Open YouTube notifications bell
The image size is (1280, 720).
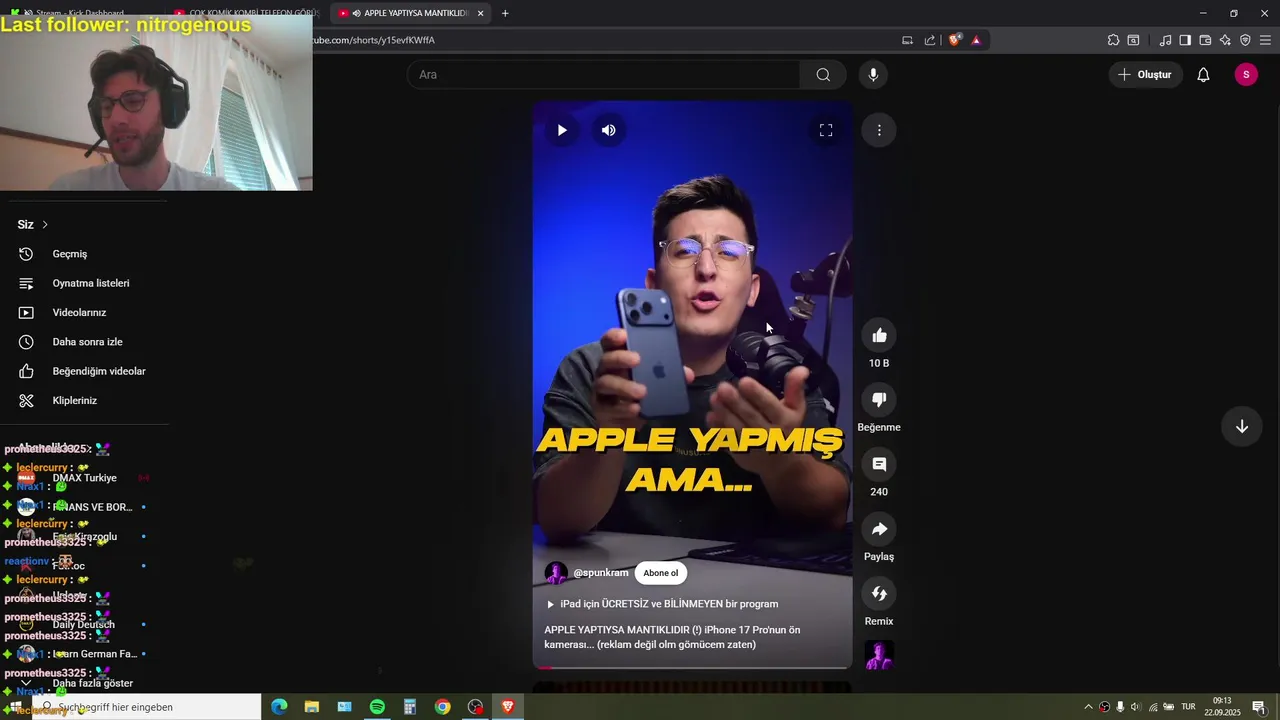(x=1203, y=75)
